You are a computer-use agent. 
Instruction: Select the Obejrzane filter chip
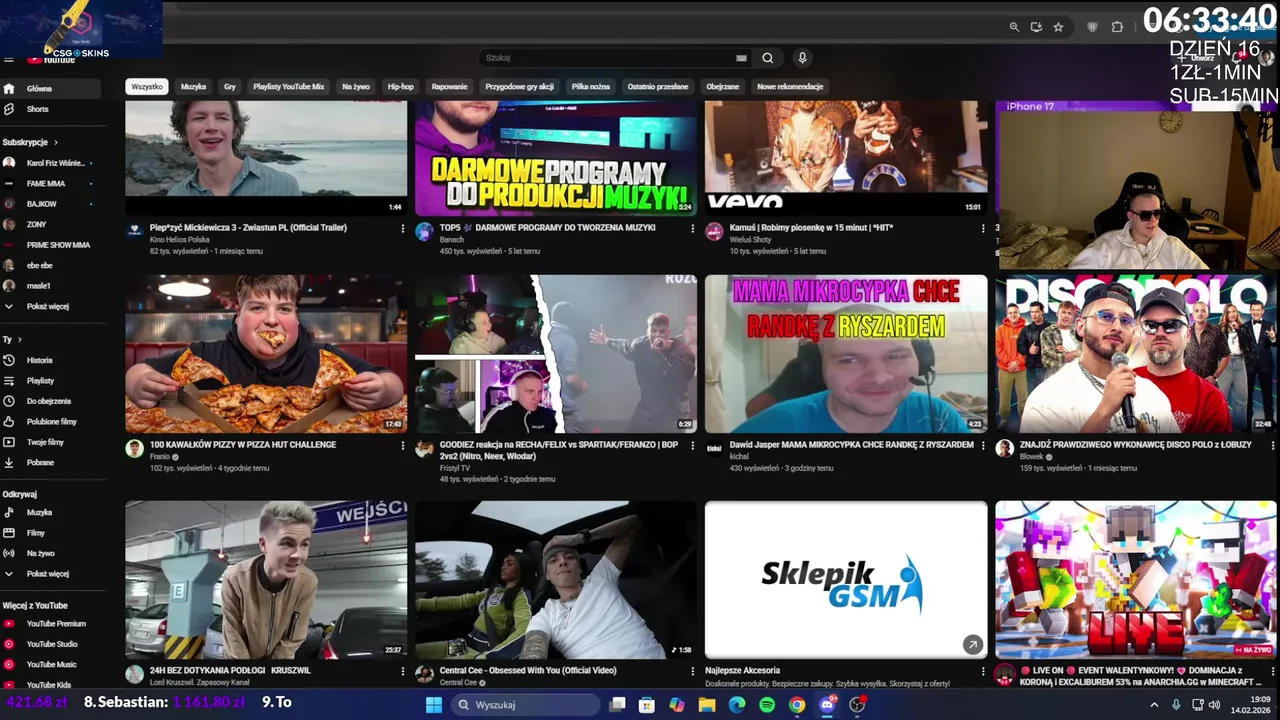coord(723,87)
